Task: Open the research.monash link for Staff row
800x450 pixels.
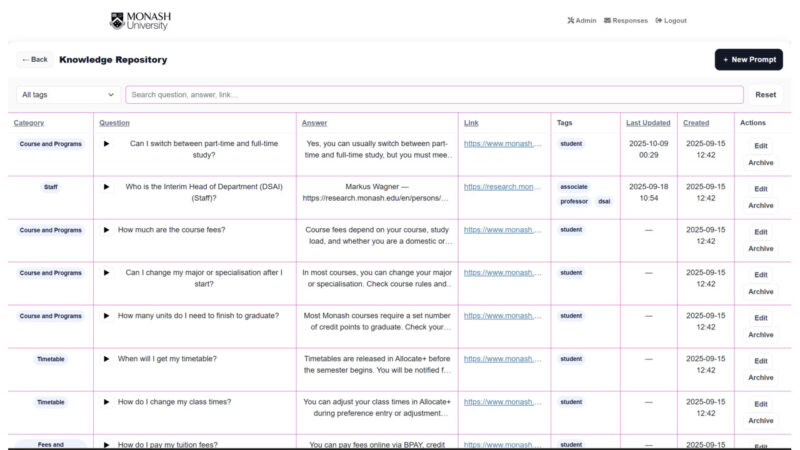Action: (x=502, y=187)
